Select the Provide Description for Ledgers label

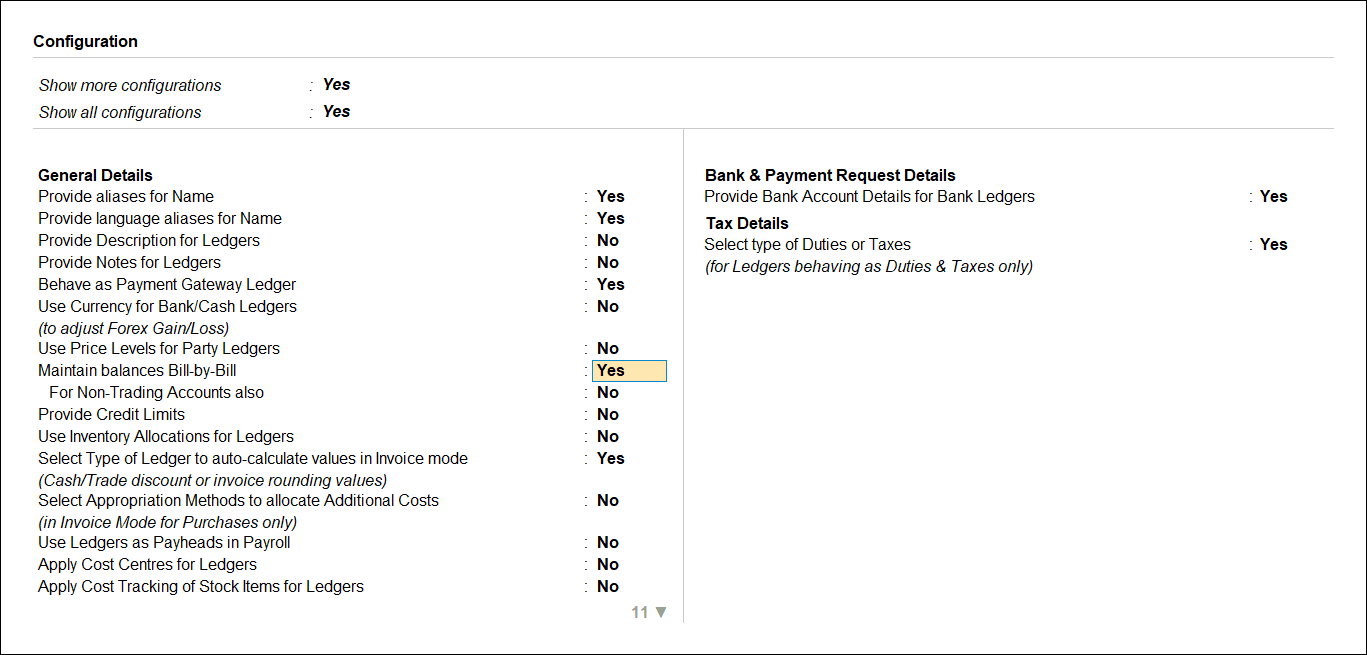[149, 241]
